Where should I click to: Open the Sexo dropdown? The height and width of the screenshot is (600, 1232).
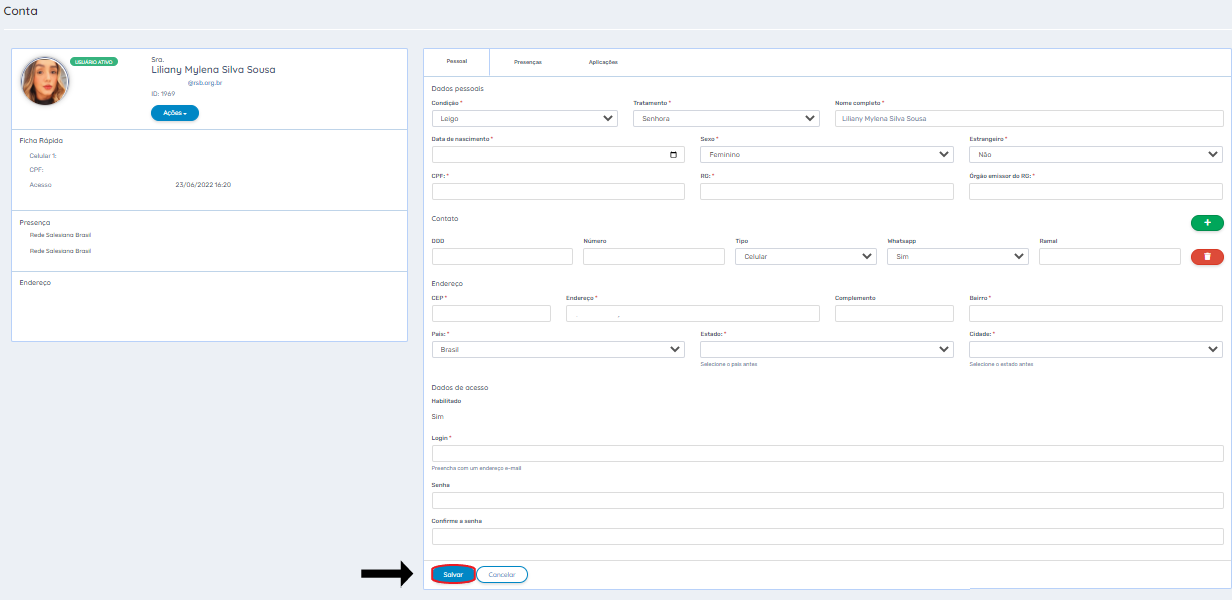(x=826, y=155)
